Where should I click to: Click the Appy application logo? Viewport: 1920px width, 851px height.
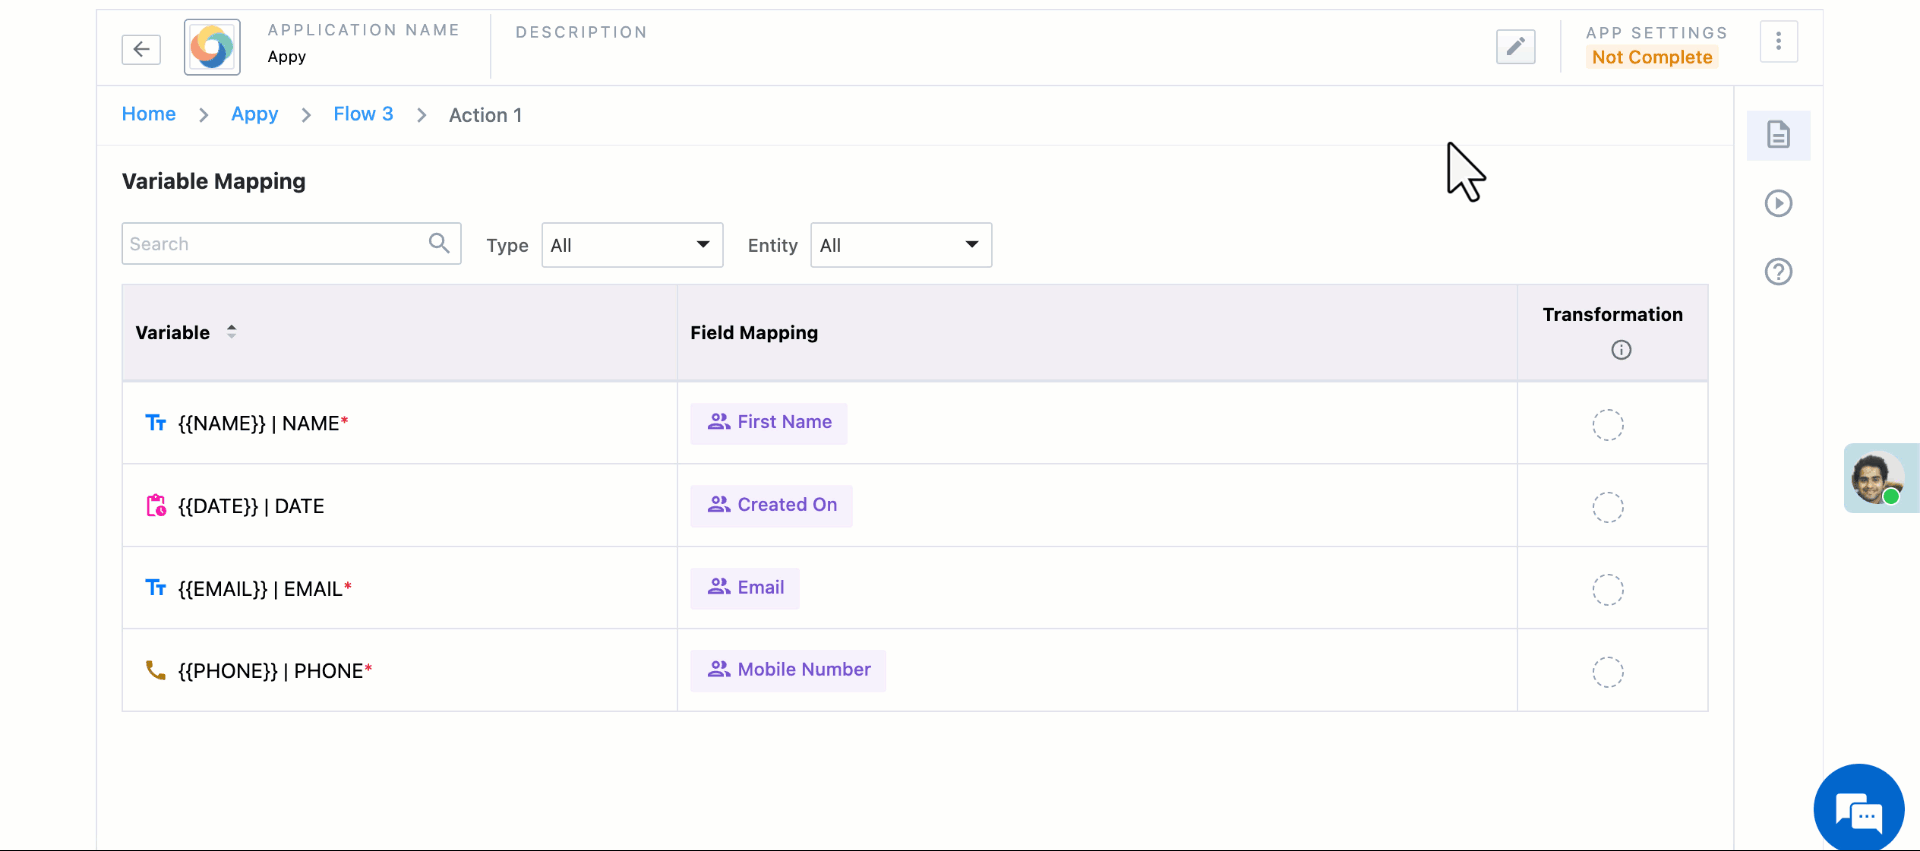coord(212,47)
